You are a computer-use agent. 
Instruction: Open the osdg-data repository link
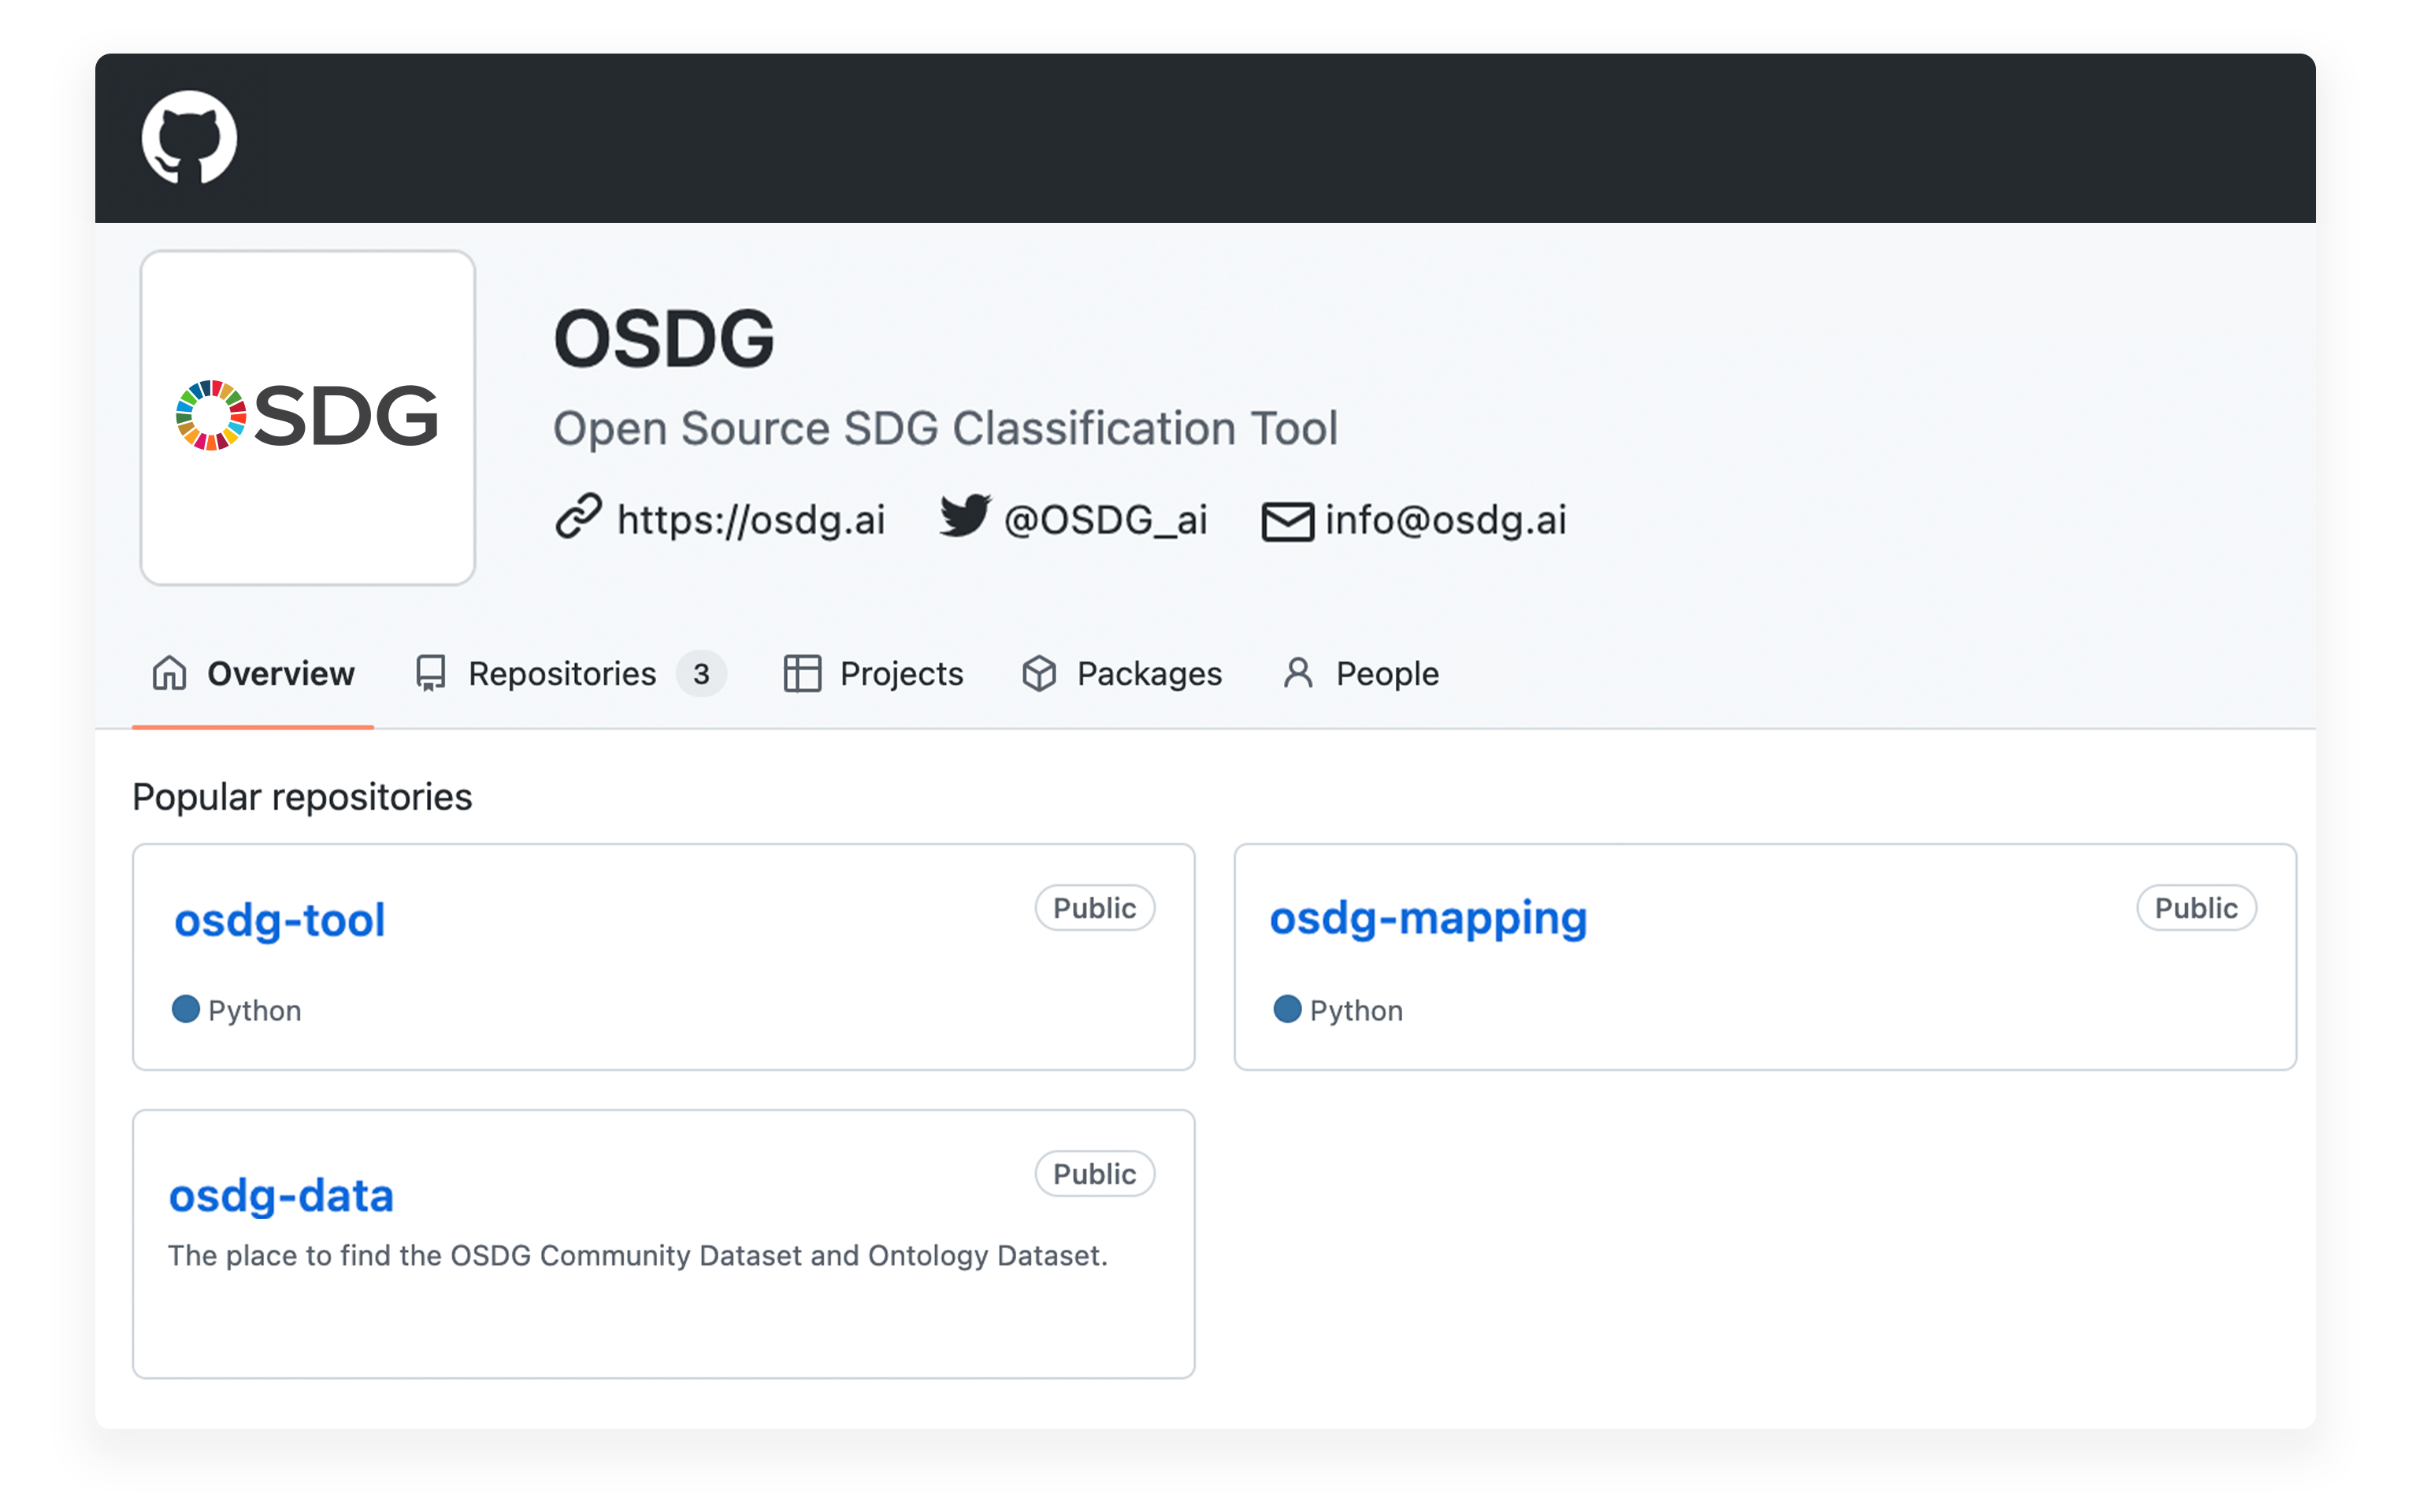[281, 1195]
